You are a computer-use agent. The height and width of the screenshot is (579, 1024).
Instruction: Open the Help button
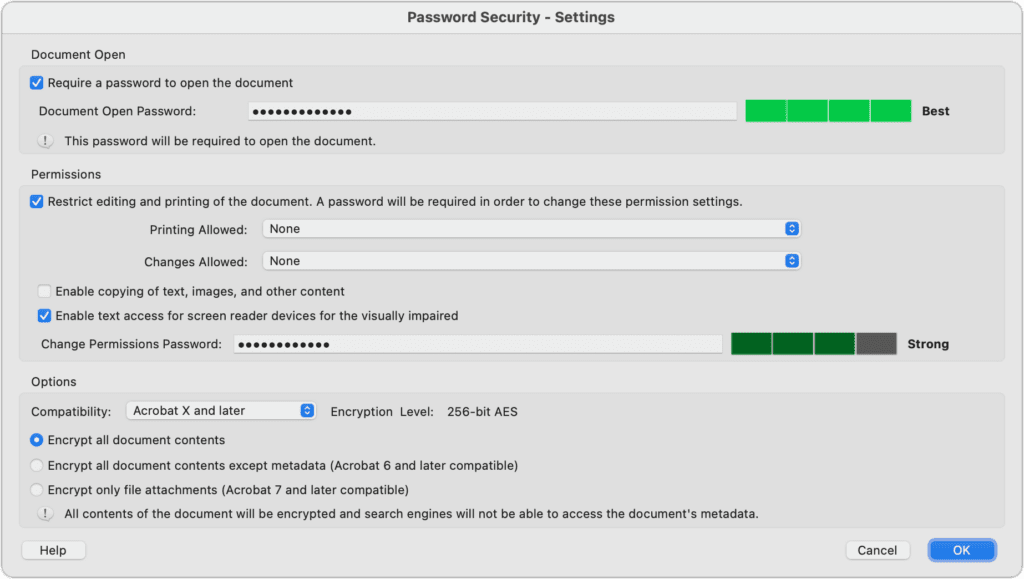[x=53, y=550]
